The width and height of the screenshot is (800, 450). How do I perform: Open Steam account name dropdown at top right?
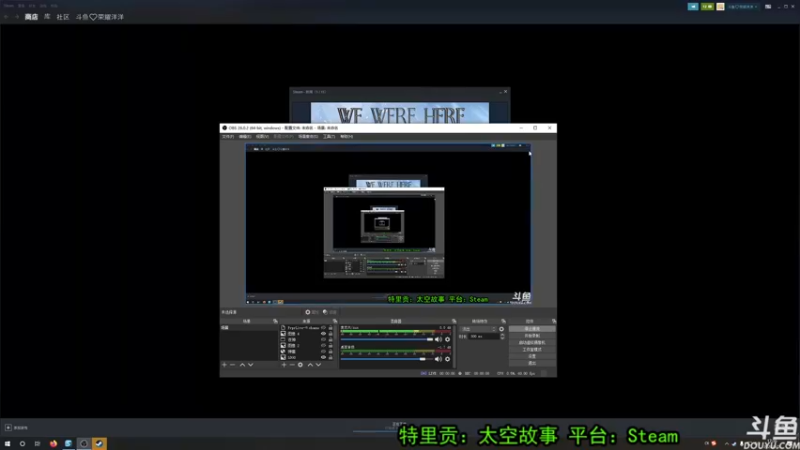pyautogui.click(x=743, y=7)
